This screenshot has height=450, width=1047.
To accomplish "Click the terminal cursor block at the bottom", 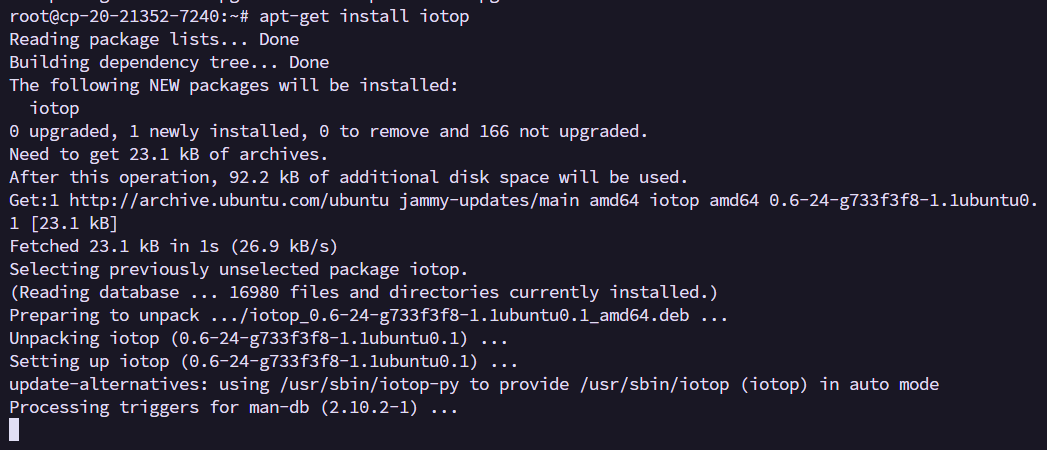I will (x=14, y=430).
